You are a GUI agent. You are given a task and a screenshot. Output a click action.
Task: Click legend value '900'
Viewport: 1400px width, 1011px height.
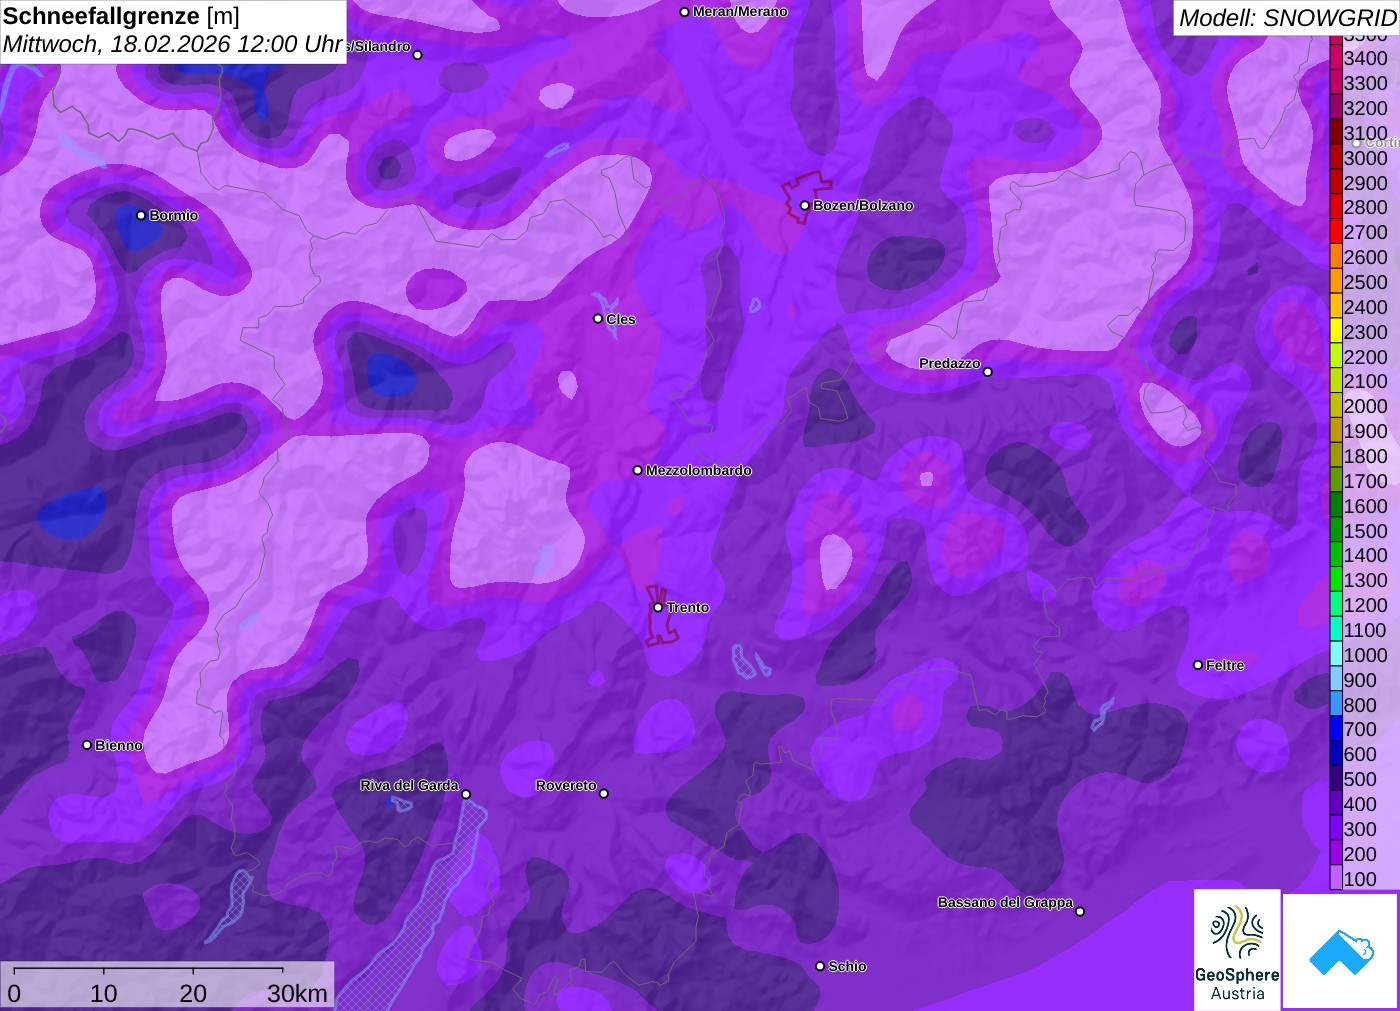pos(1360,680)
